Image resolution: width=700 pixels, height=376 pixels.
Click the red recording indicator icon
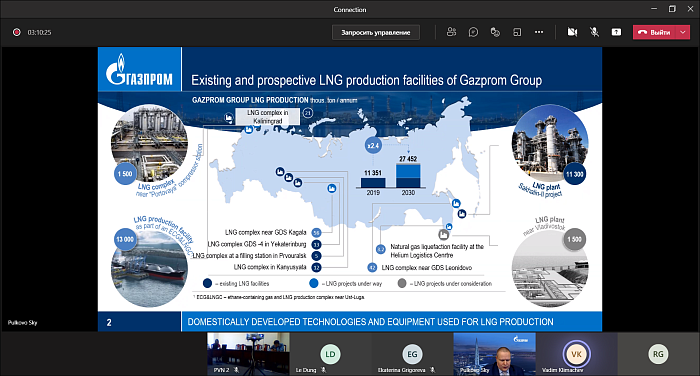[x=17, y=32]
